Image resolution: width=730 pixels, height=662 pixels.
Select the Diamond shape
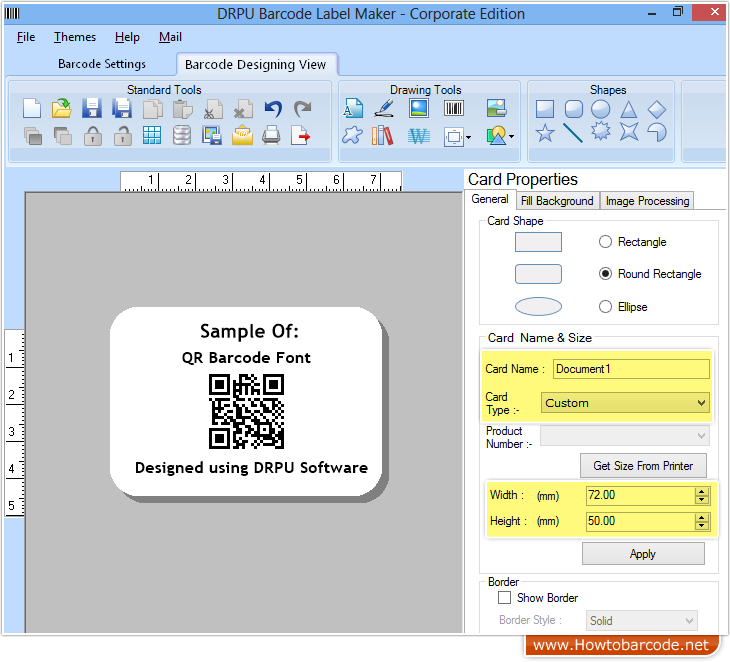[657, 109]
